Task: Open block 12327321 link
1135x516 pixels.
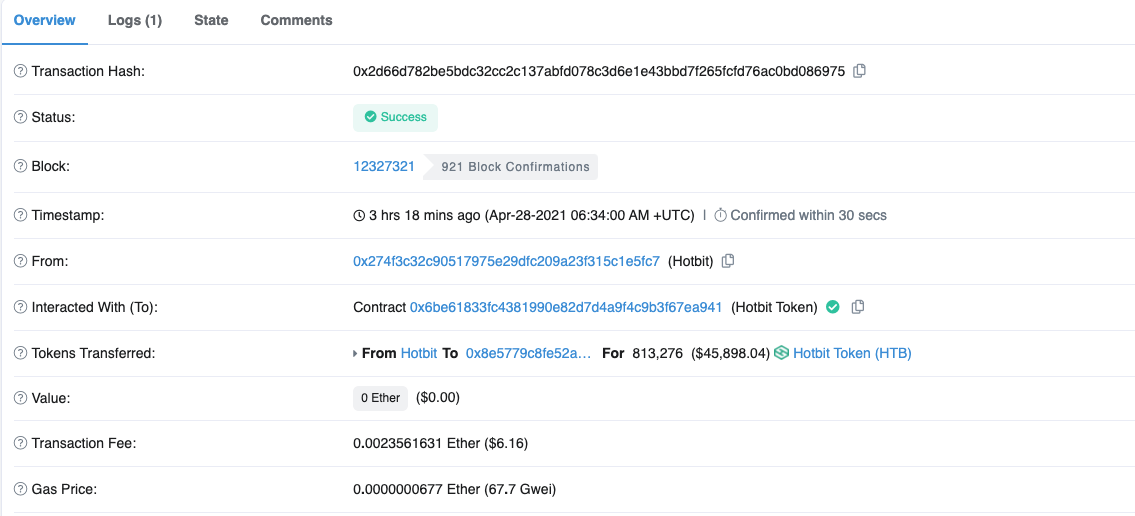Action: point(384,166)
